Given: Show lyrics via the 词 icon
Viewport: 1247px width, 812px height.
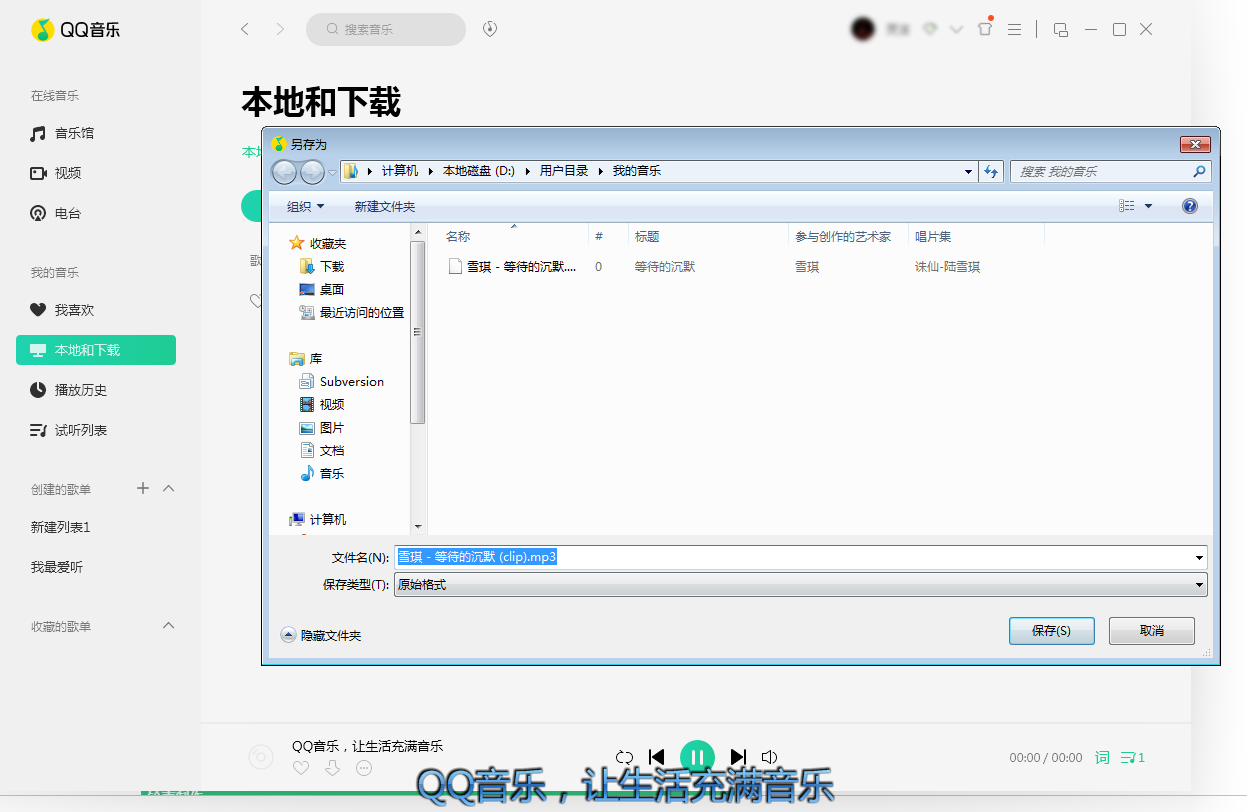Looking at the screenshot, I should [x=1100, y=757].
